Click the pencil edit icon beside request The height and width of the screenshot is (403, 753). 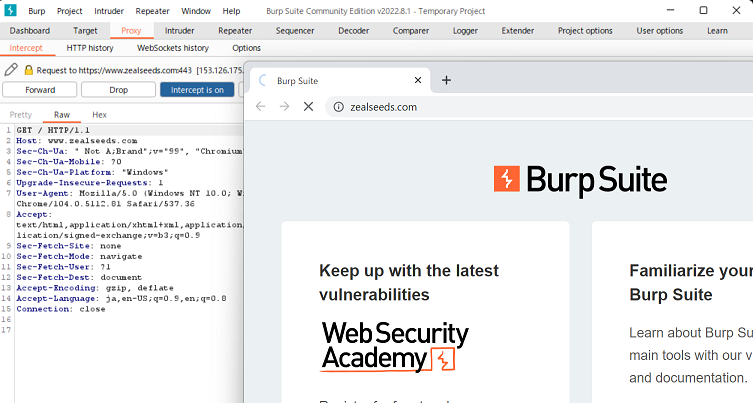(x=11, y=70)
